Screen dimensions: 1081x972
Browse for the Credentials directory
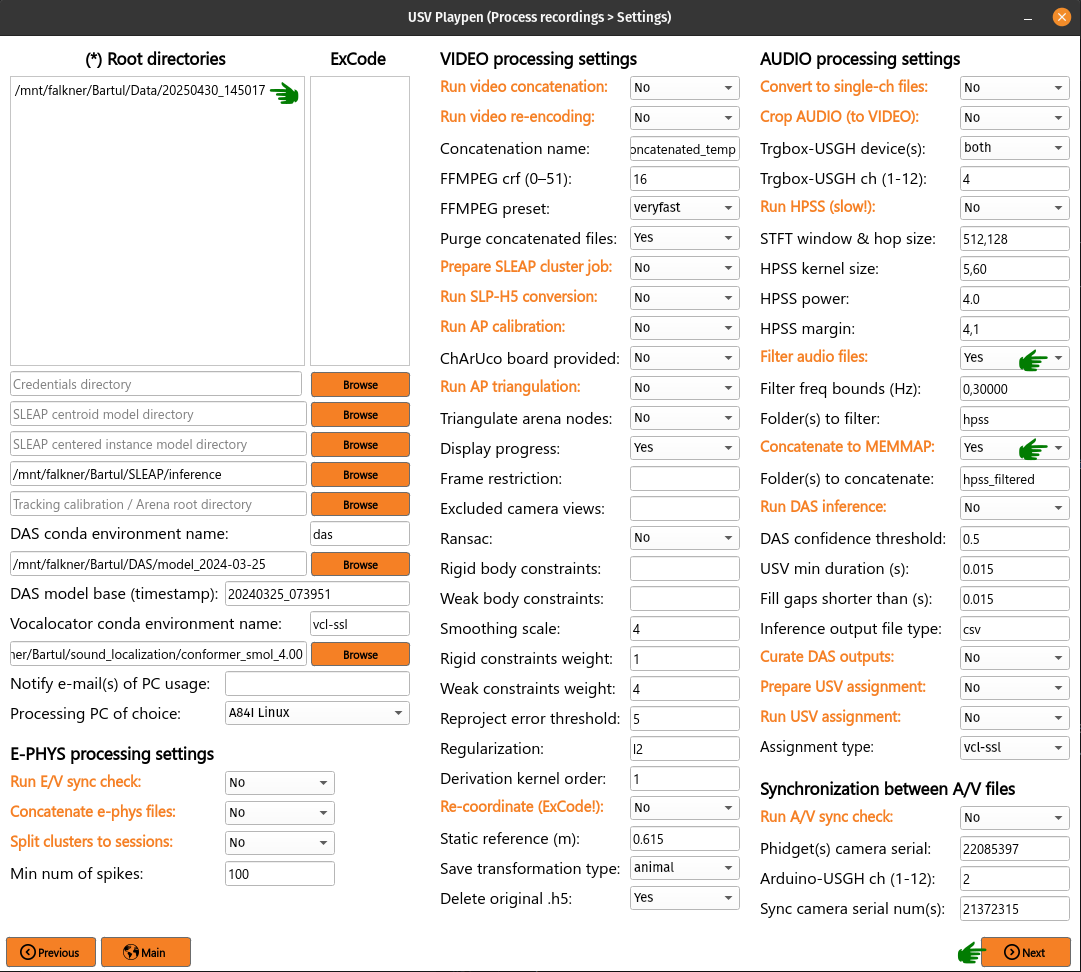tap(360, 385)
